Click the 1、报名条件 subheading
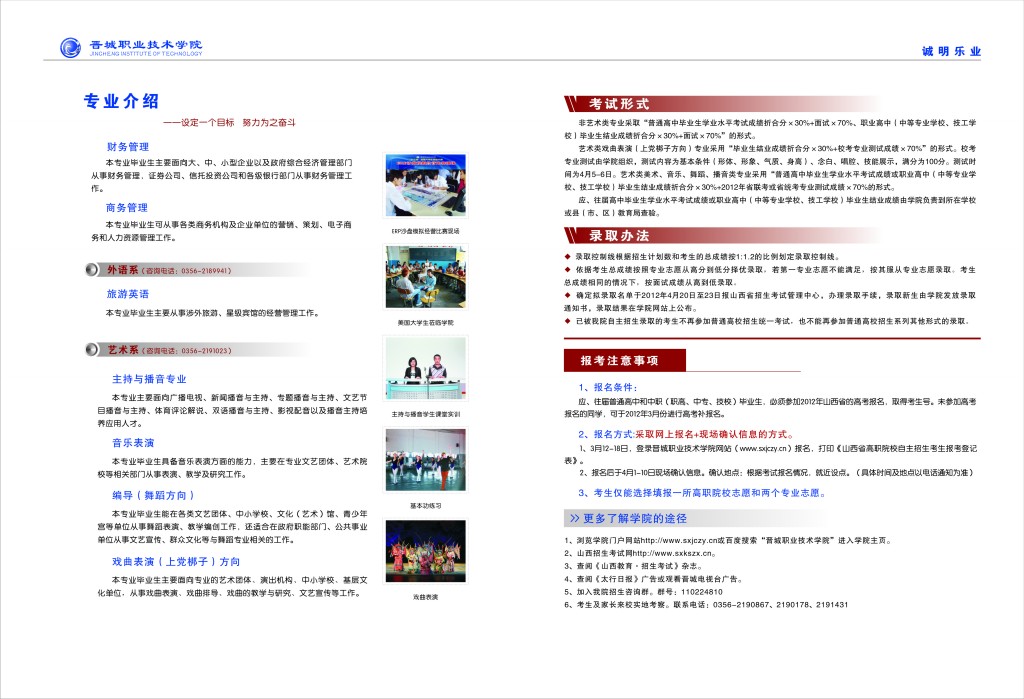This screenshot has width=1024, height=699. [608, 387]
